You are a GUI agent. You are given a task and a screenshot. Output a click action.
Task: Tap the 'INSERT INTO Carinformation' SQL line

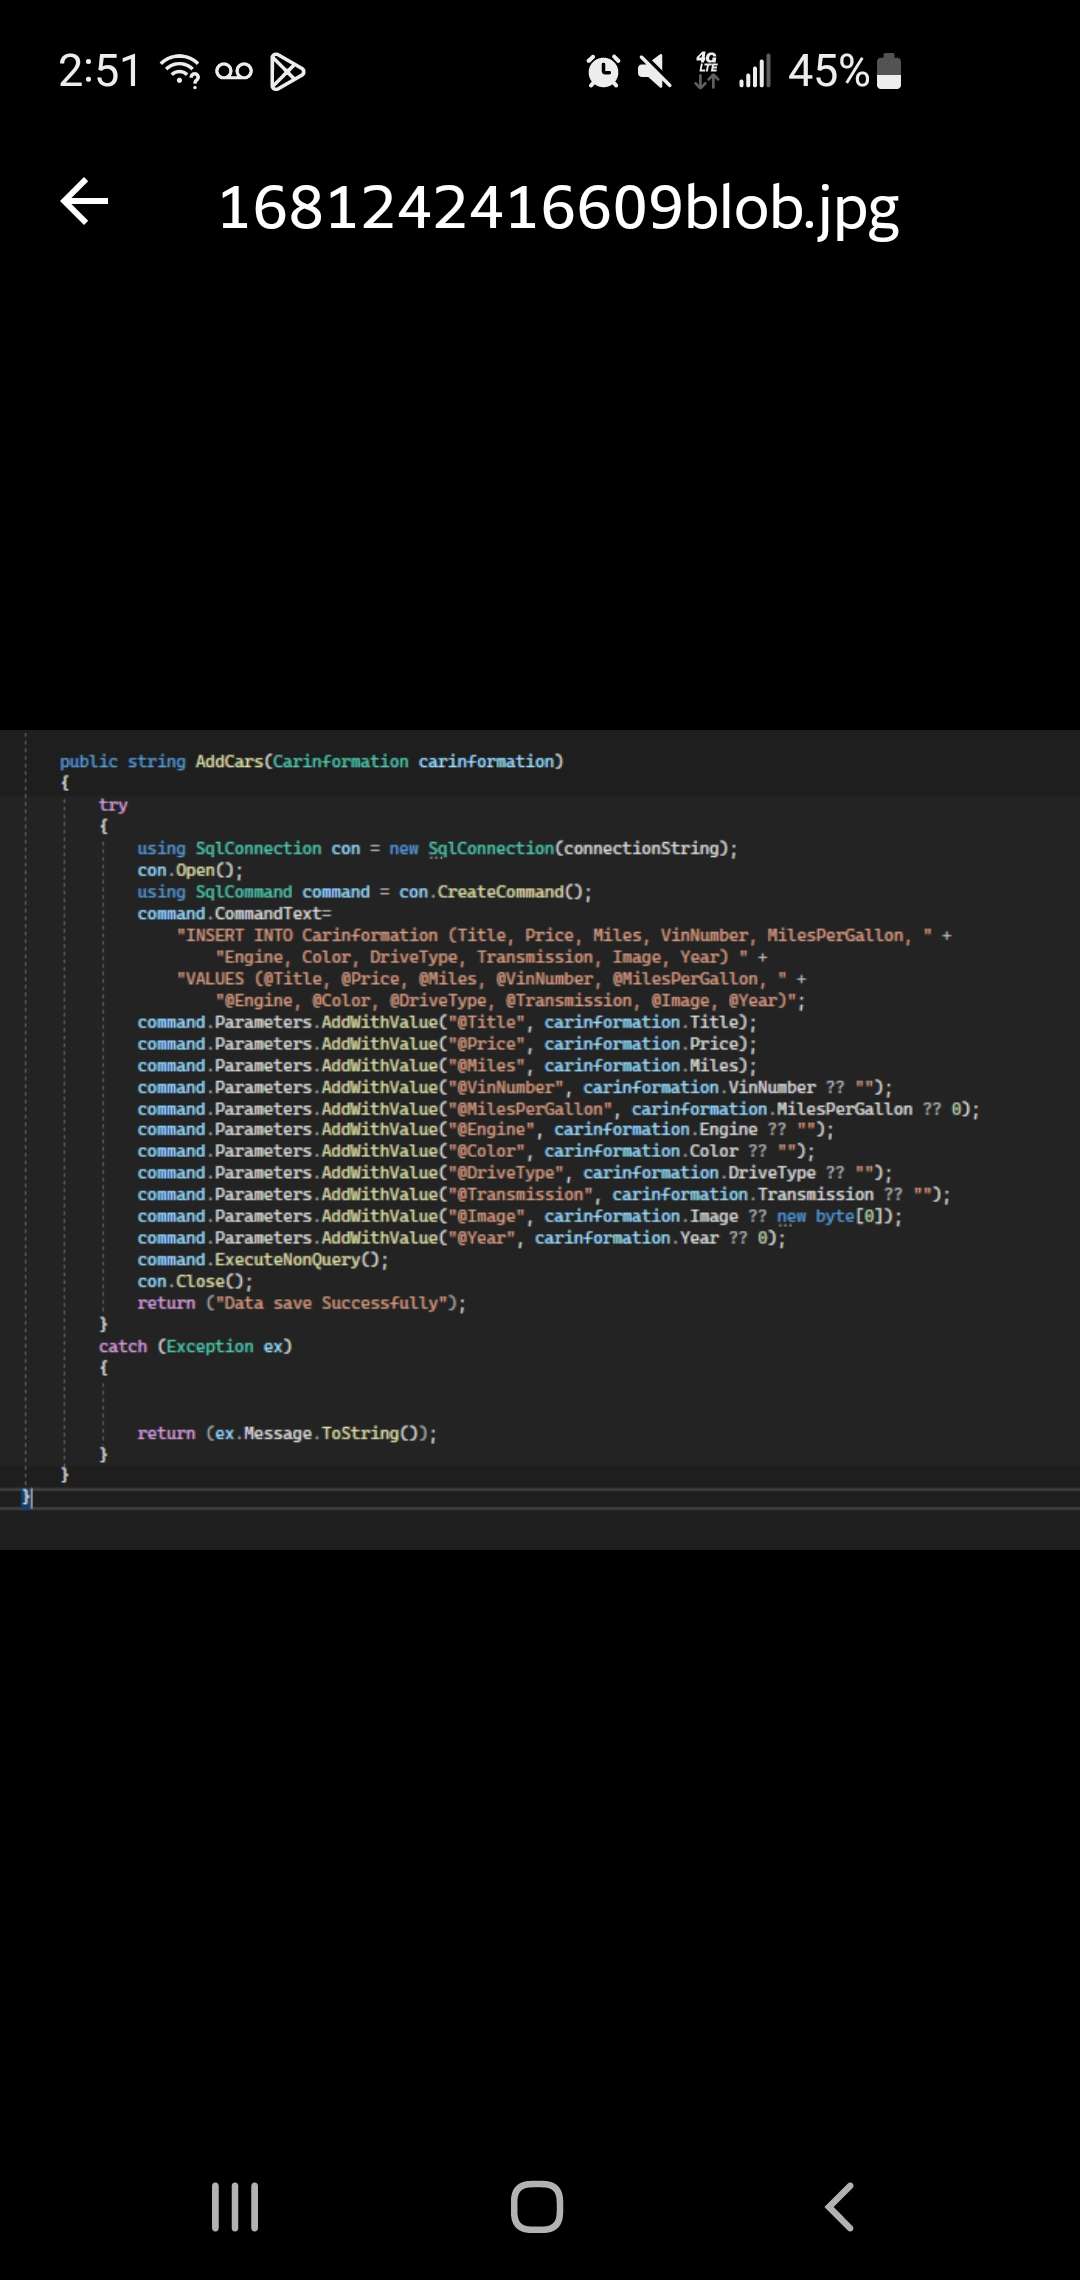point(564,935)
